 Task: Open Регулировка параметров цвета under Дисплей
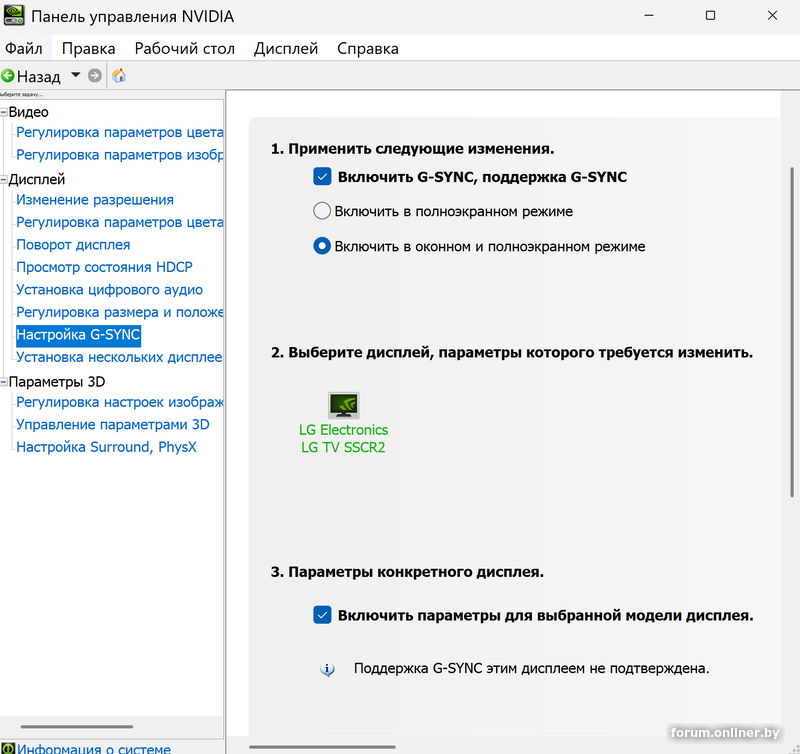[x=120, y=222]
